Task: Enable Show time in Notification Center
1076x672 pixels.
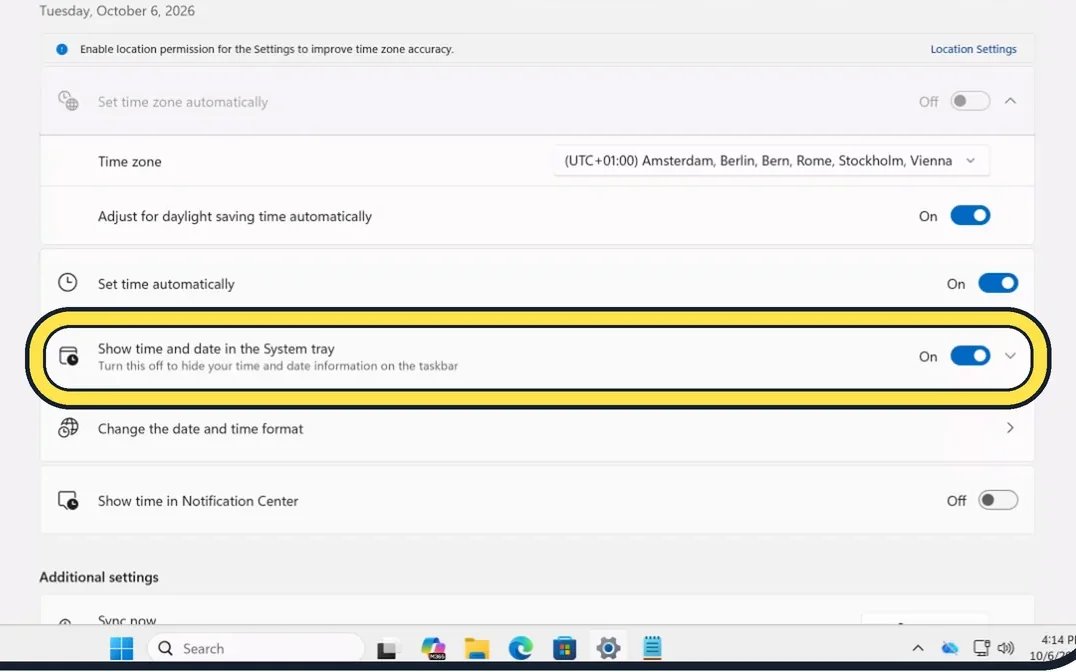Action: coord(998,500)
